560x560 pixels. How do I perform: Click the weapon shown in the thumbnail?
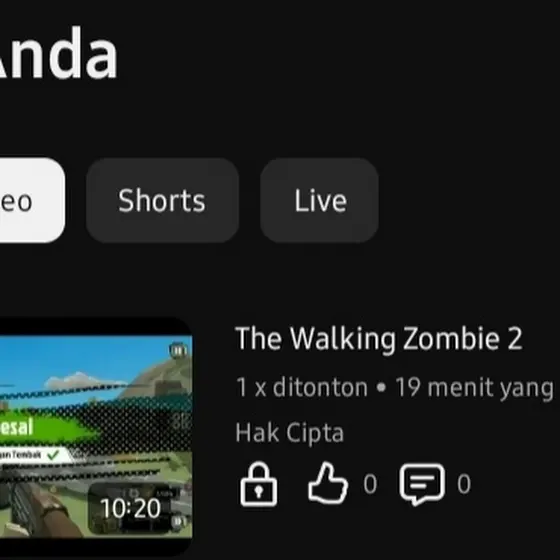click(x=34, y=505)
